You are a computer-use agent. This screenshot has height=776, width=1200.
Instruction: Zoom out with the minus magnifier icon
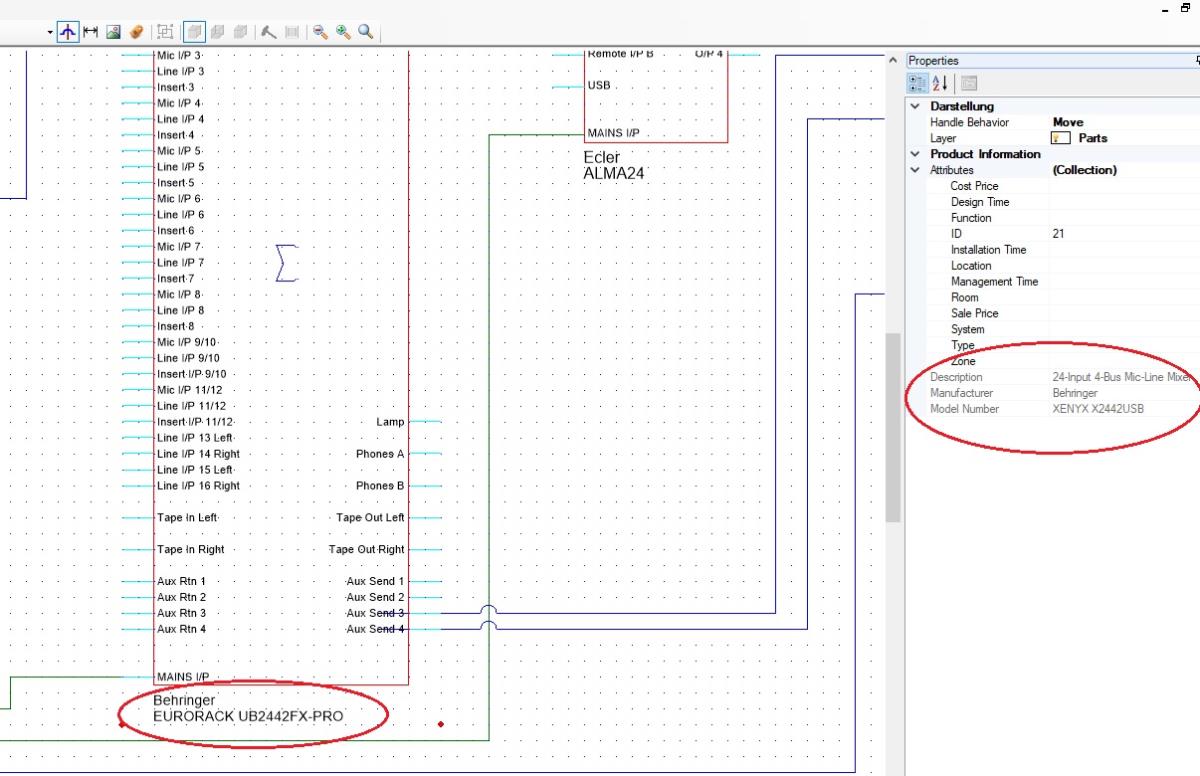click(320, 32)
